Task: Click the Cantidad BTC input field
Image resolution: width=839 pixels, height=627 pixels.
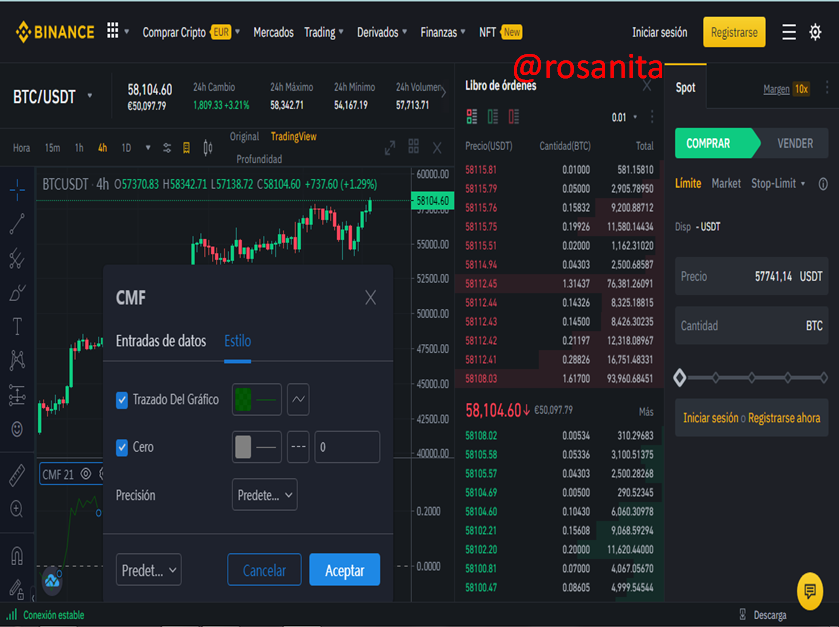Action: pyautogui.click(x=751, y=325)
